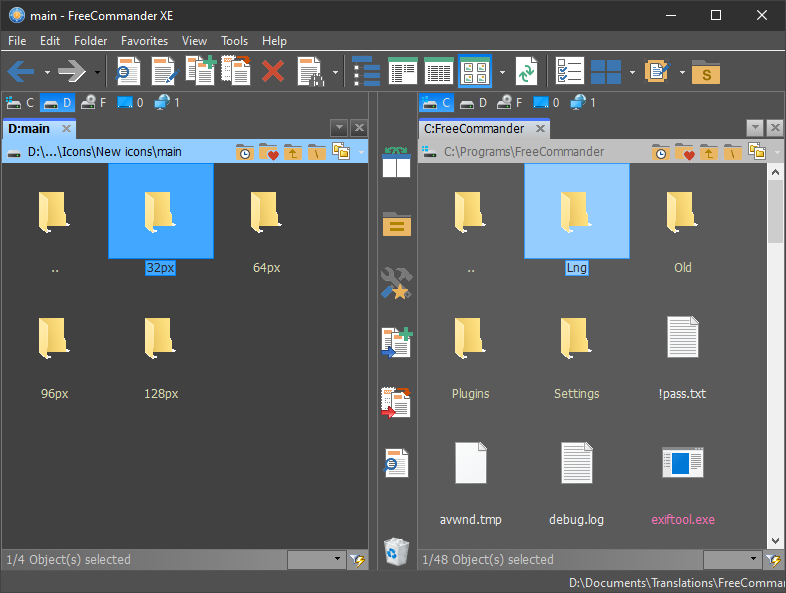Open the Favorites menu

144,41
